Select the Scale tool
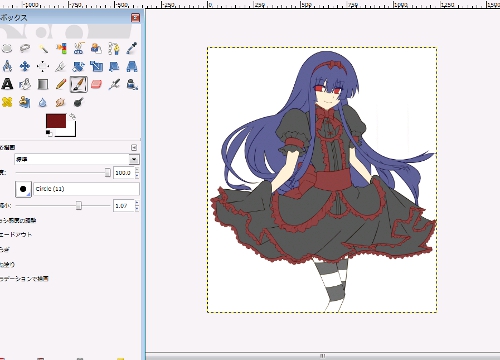This screenshot has height=360, width=500. click(96, 66)
